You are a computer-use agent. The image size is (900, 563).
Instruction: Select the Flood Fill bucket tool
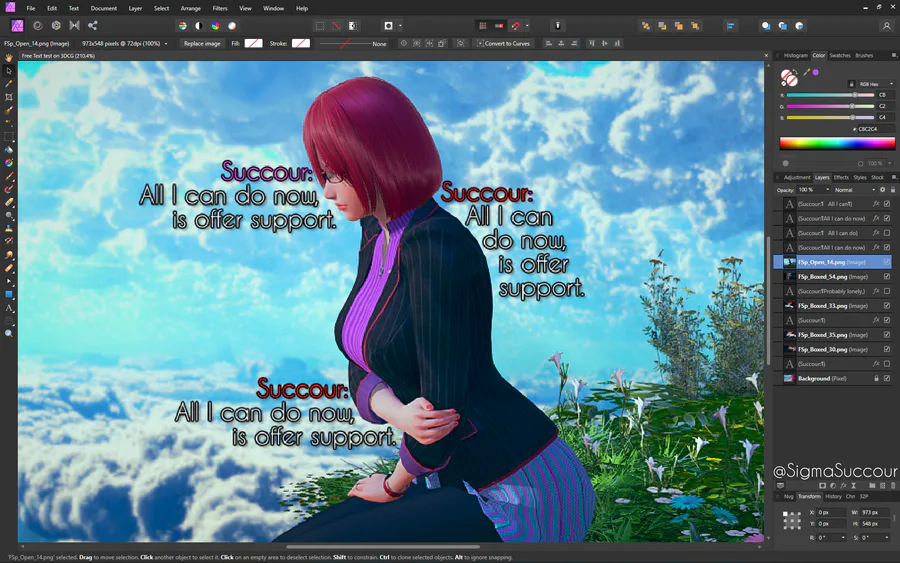[9, 150]
